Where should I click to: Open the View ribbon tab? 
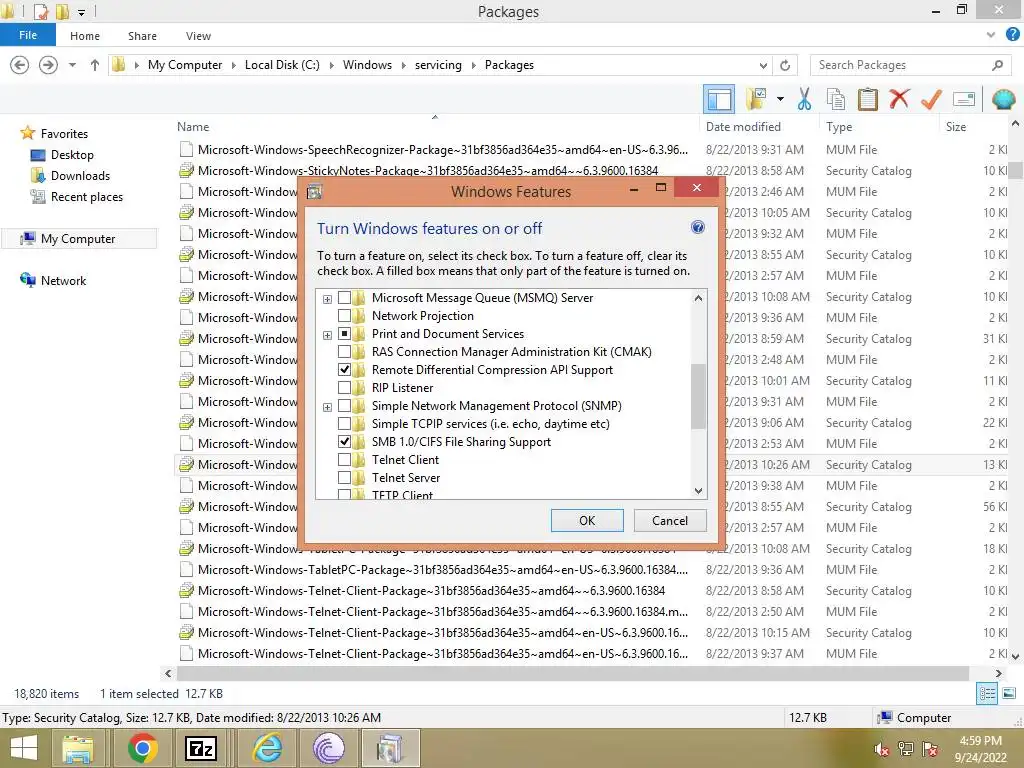198,36
